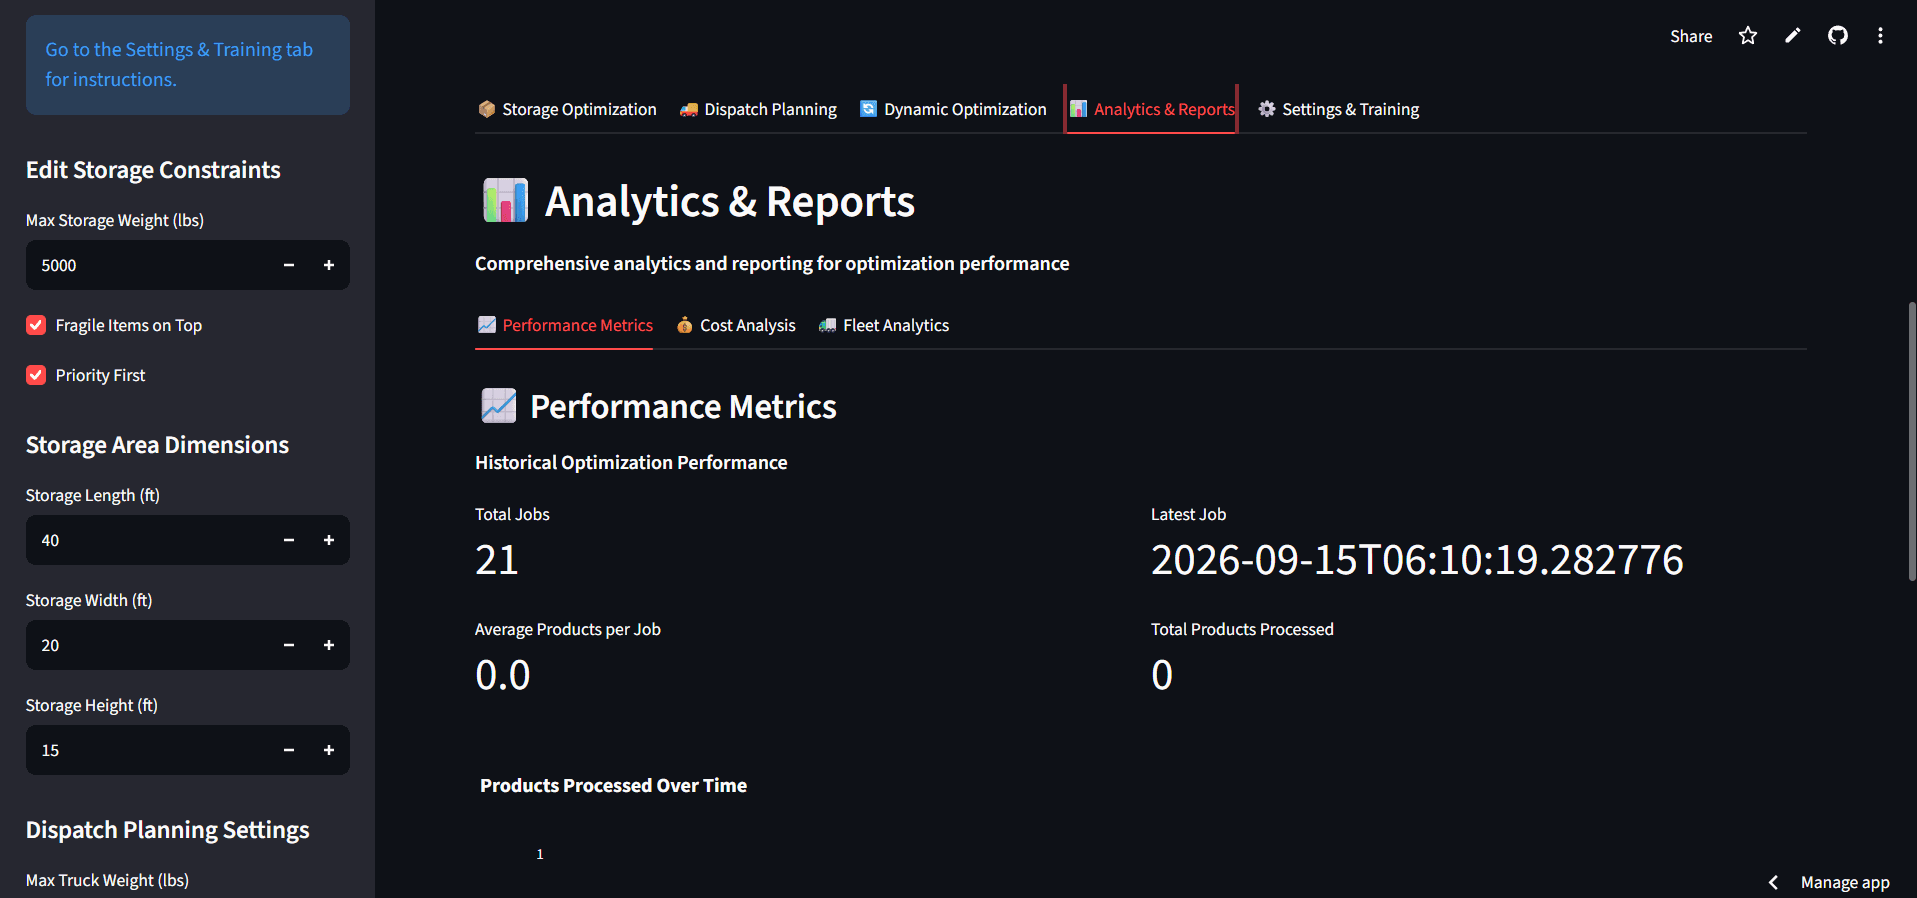Click the Storage Height input field
Screen dimensions: 1917x898
(148, 750)
